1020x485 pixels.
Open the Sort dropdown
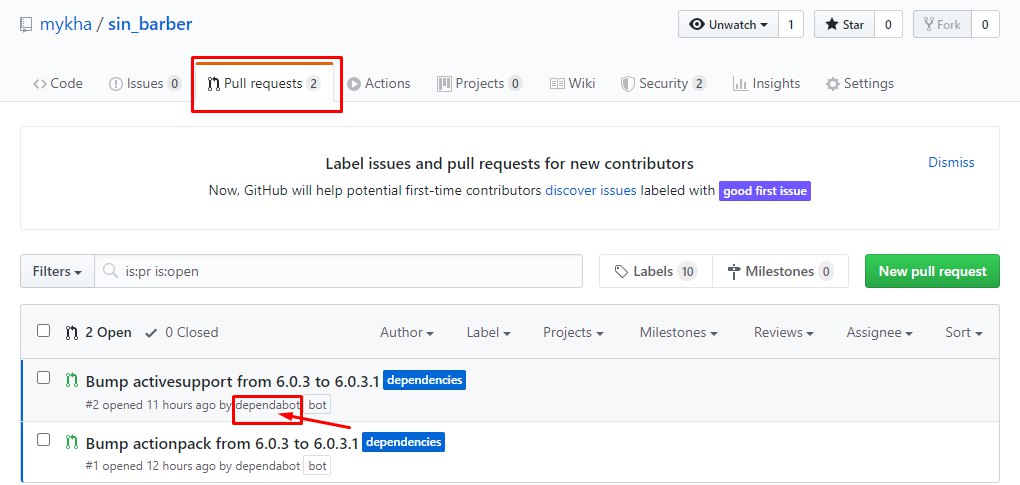[963, 332]
